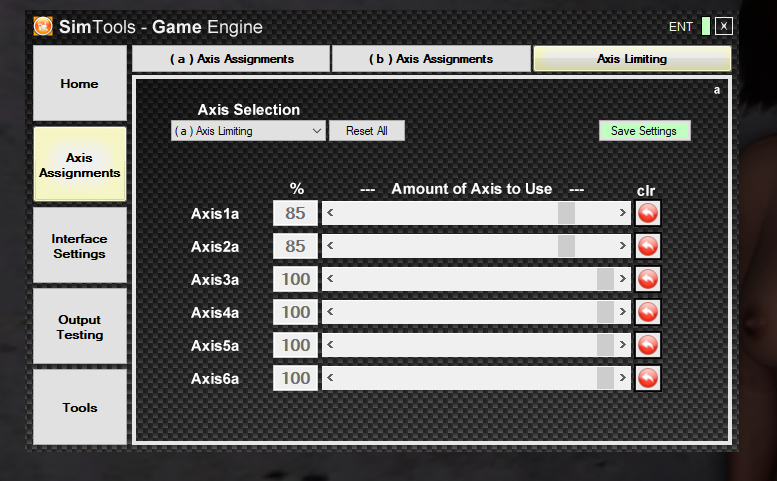Screen dimensions: 777x481
Task: Increase Axis4a with the right arrow
Action: pos(622,312)
